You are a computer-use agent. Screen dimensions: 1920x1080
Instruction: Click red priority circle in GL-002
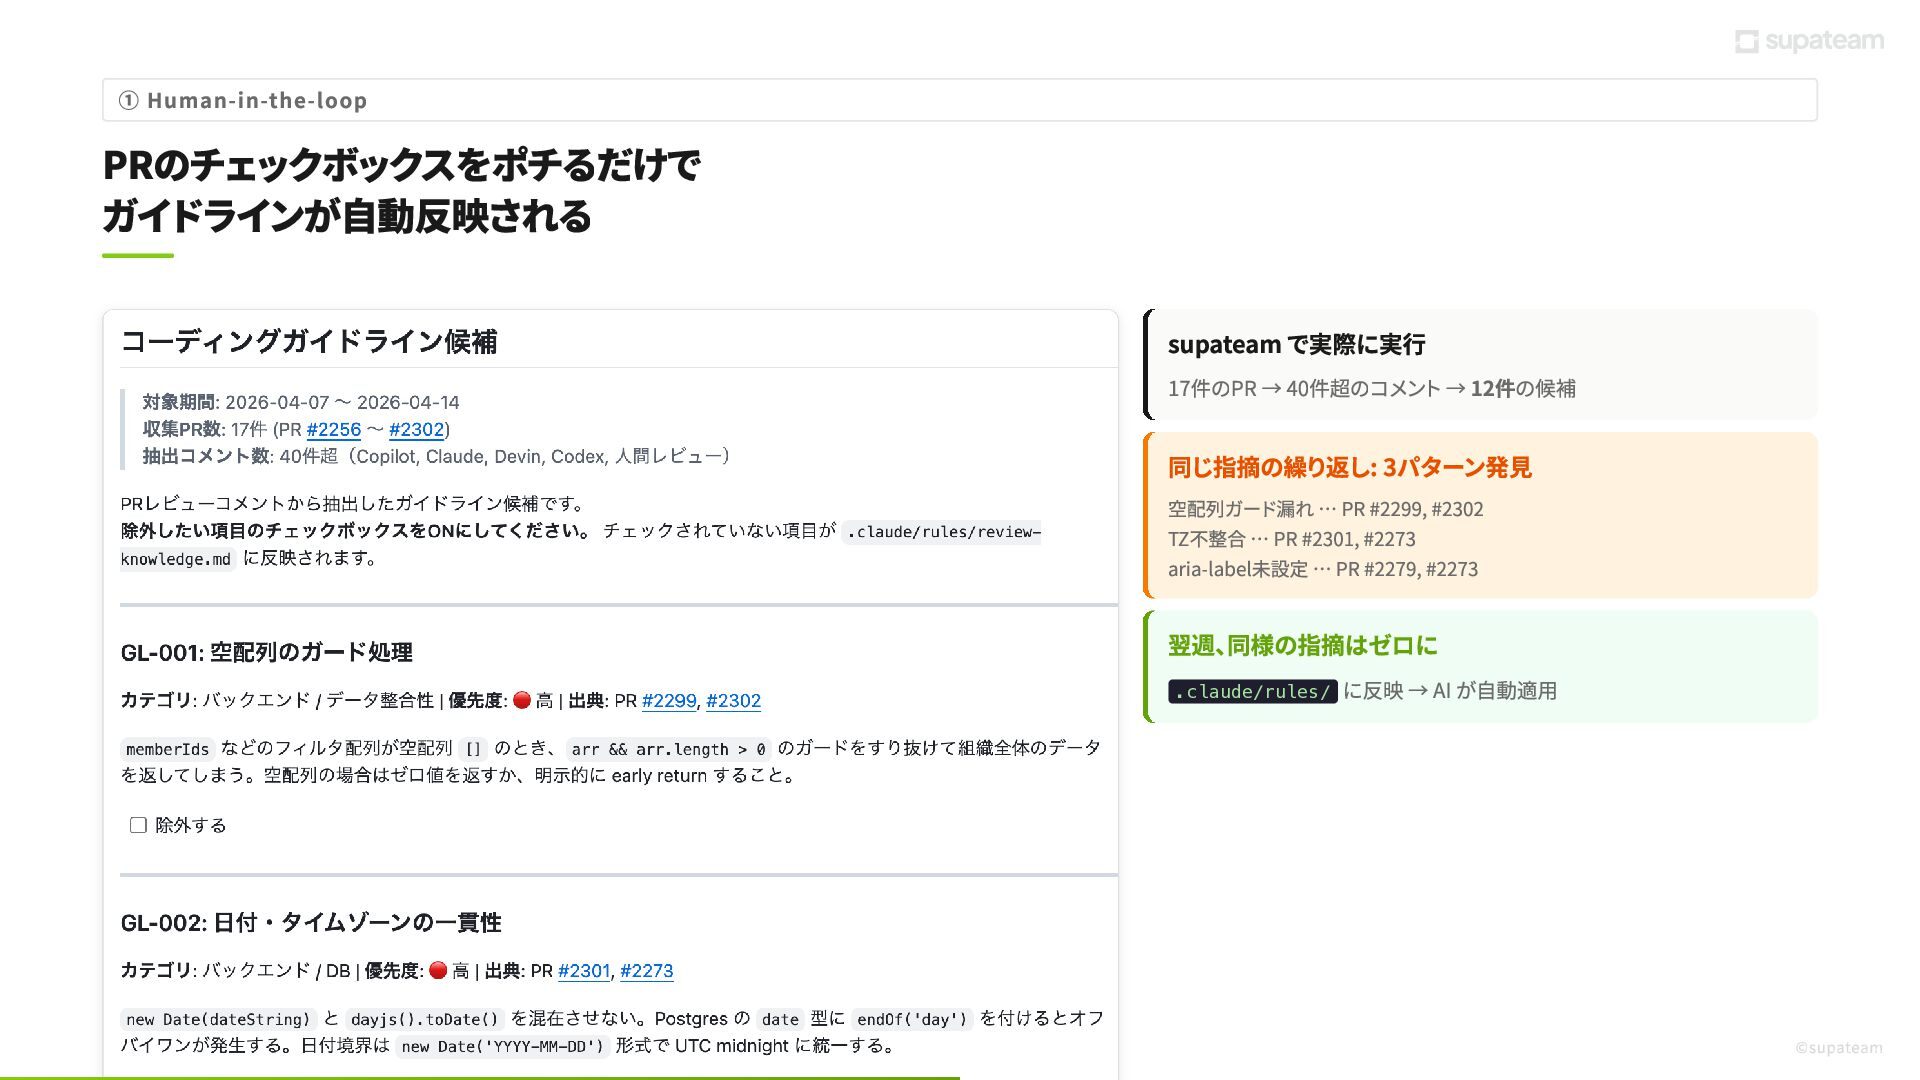(437, 970)
